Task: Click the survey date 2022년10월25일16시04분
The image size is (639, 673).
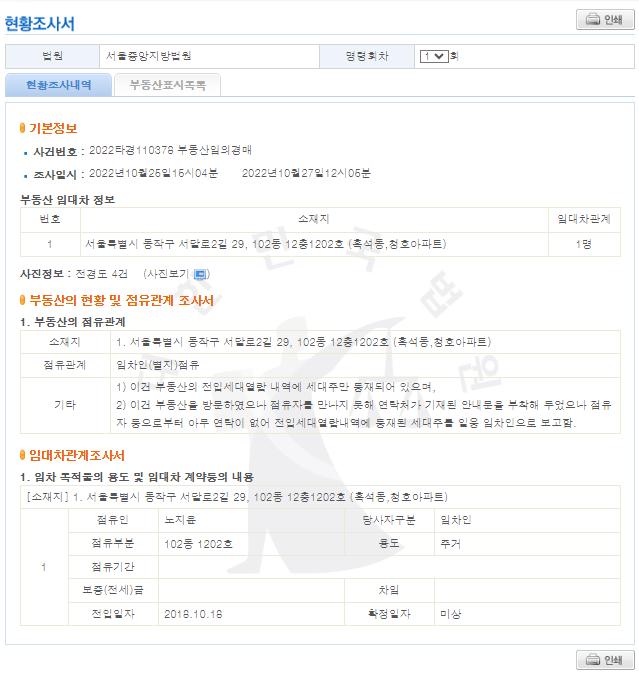Action: (x=153, y=173)
